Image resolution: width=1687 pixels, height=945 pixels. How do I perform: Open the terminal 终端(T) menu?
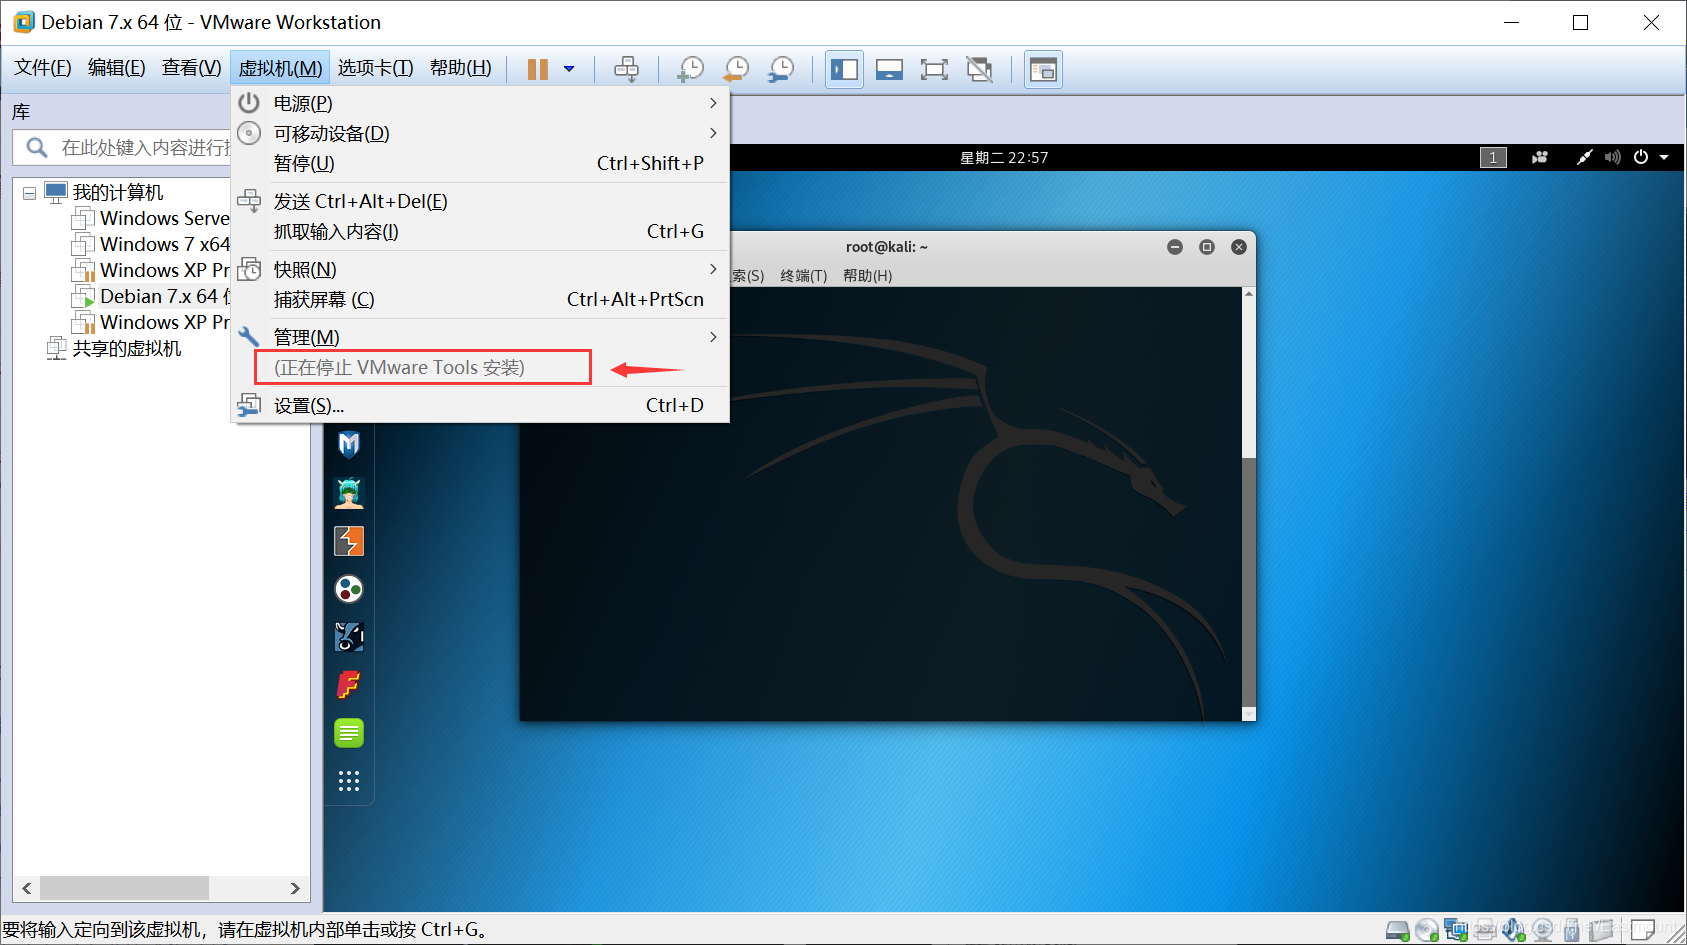pos(804,276)
